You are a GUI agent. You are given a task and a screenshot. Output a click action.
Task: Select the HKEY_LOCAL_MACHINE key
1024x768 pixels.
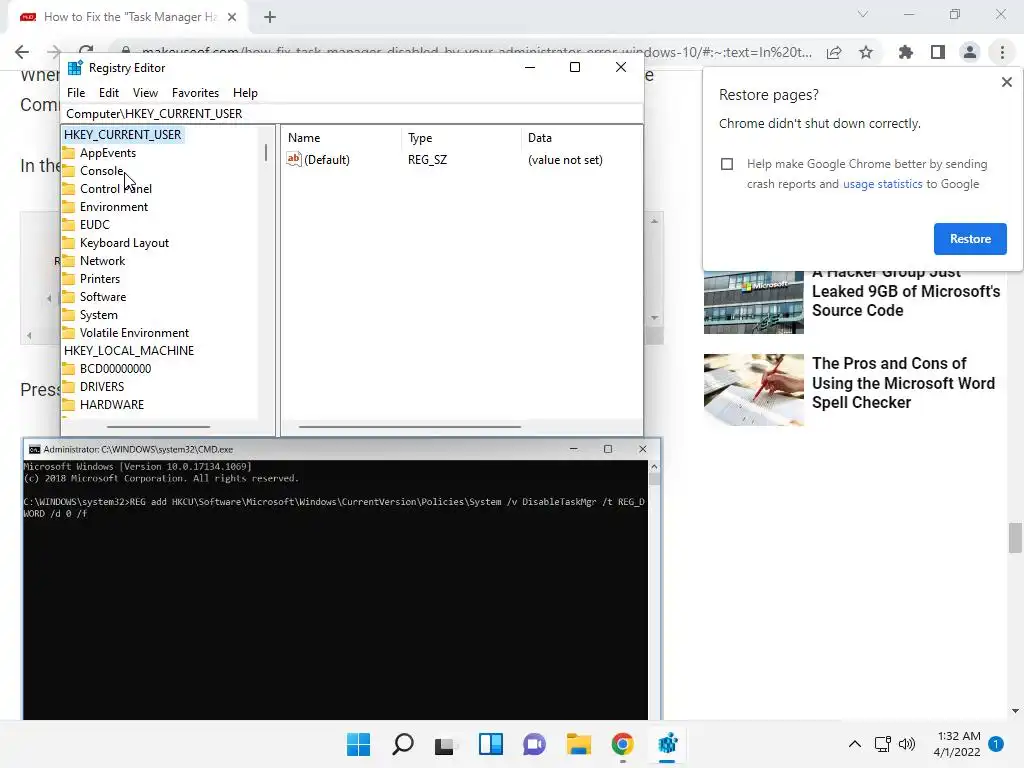[129, 351]
